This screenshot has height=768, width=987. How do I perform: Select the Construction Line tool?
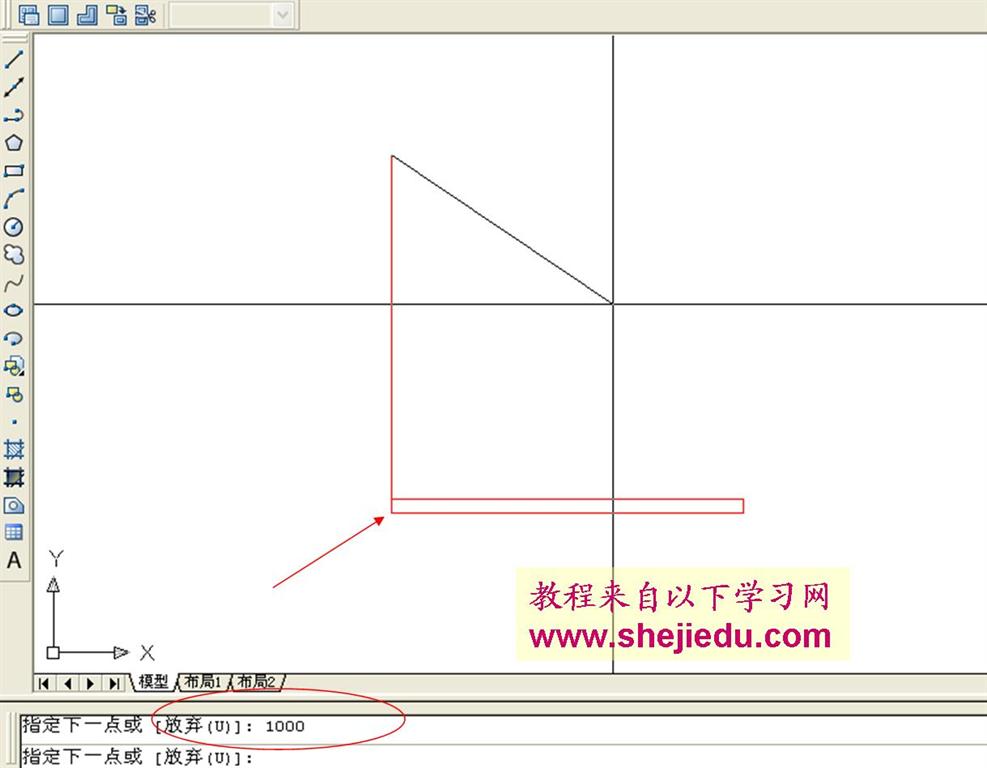tap(14, 88)
